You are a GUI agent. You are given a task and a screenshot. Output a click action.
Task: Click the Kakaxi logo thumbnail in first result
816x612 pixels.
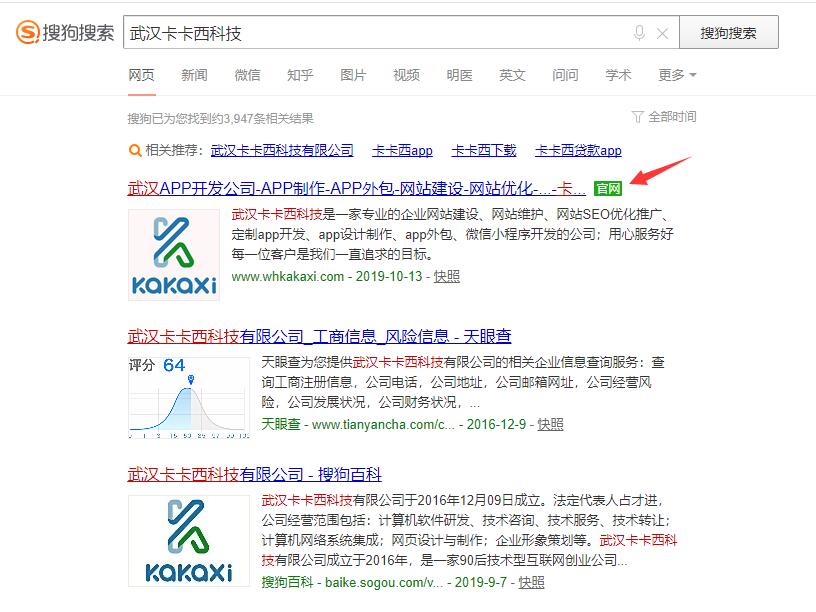174,255
